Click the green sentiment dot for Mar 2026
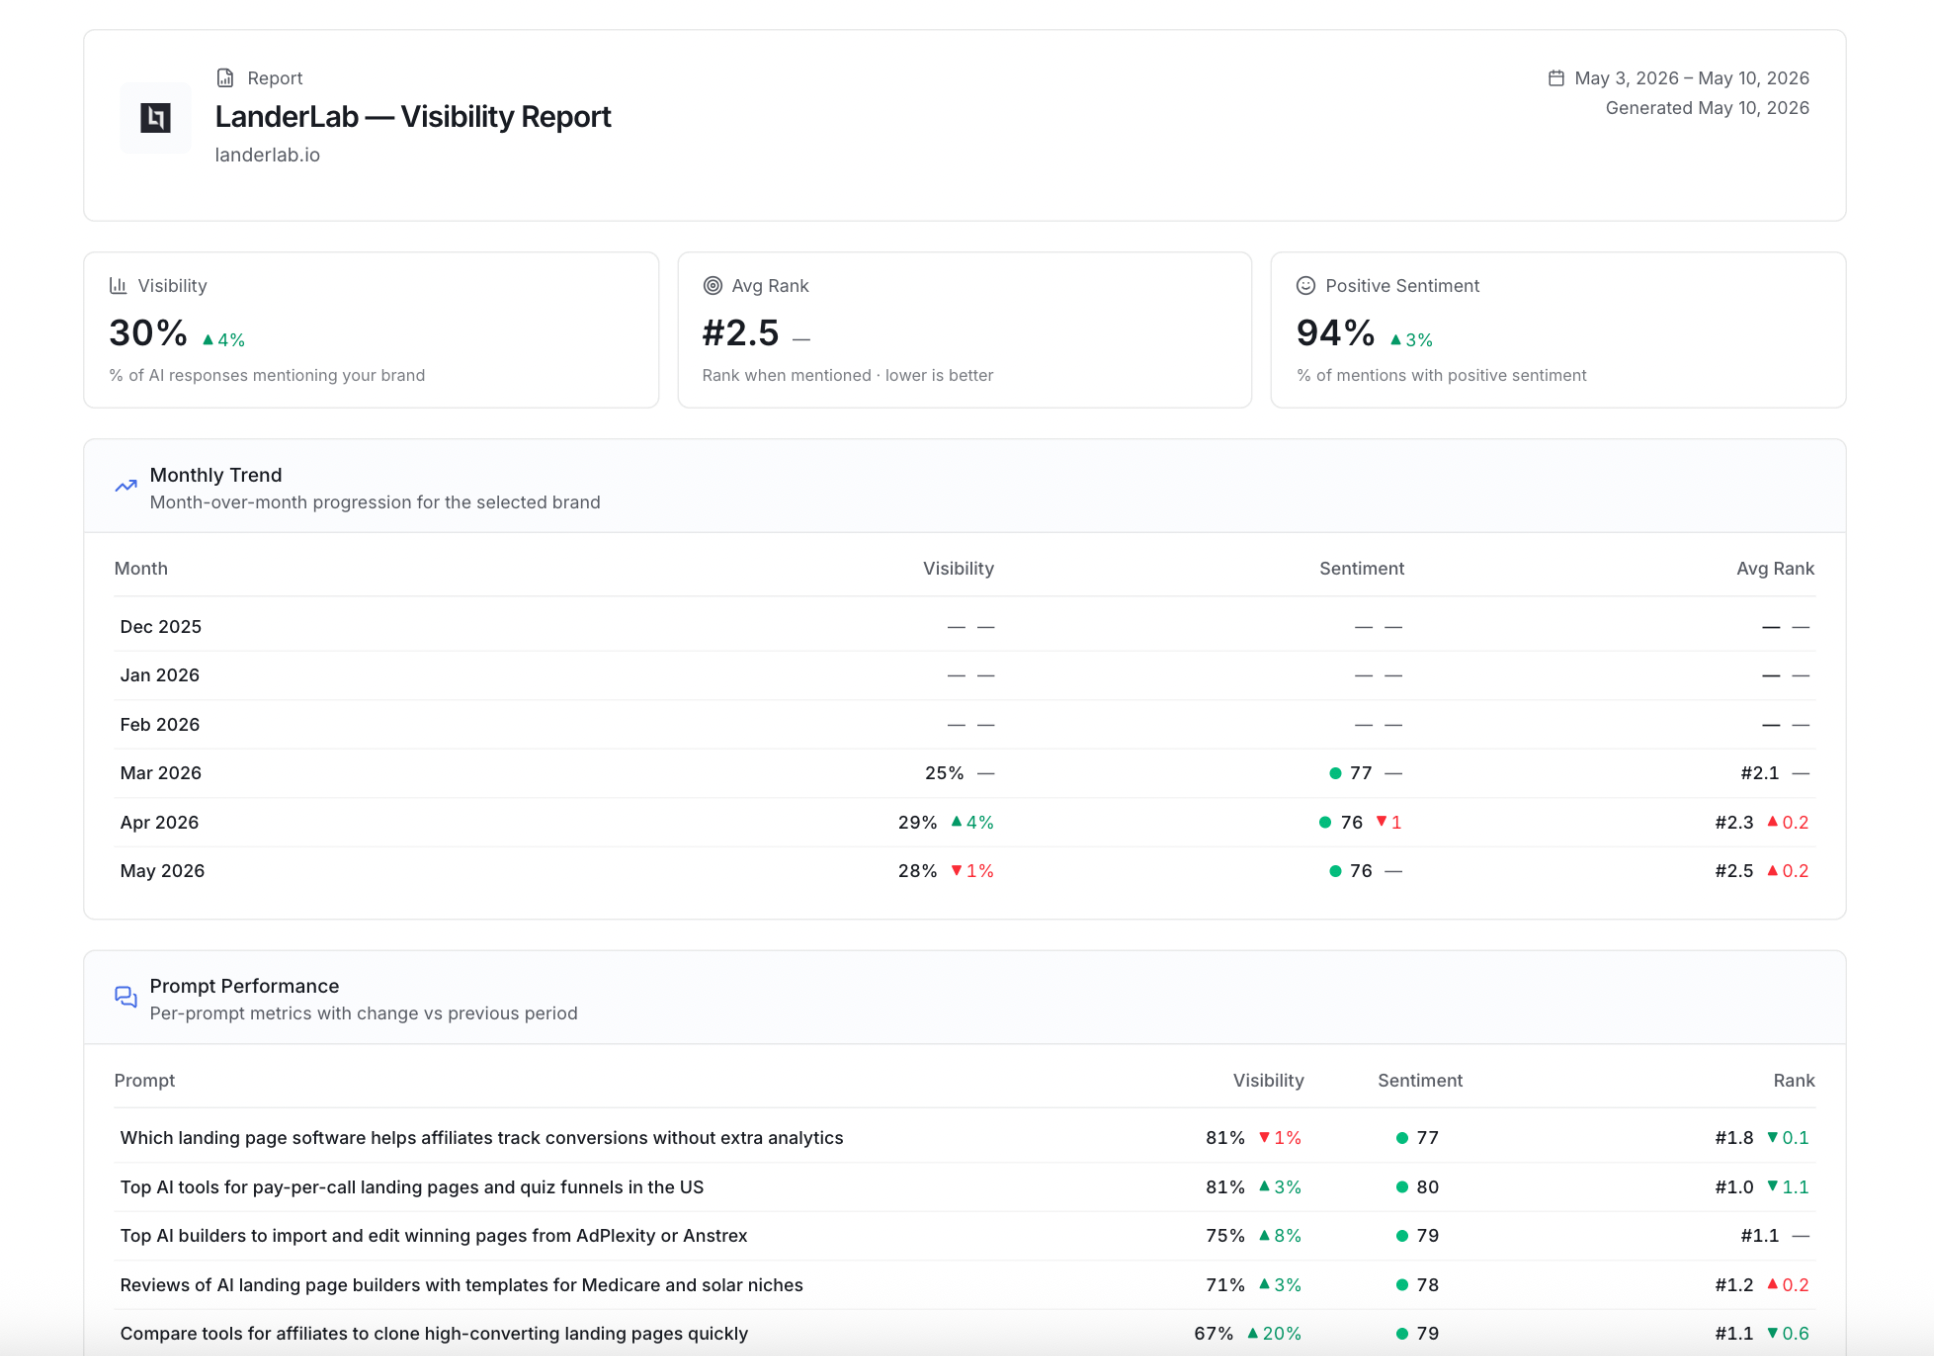Viewport: 1934px width, 1356px height. coord(1335,773)
